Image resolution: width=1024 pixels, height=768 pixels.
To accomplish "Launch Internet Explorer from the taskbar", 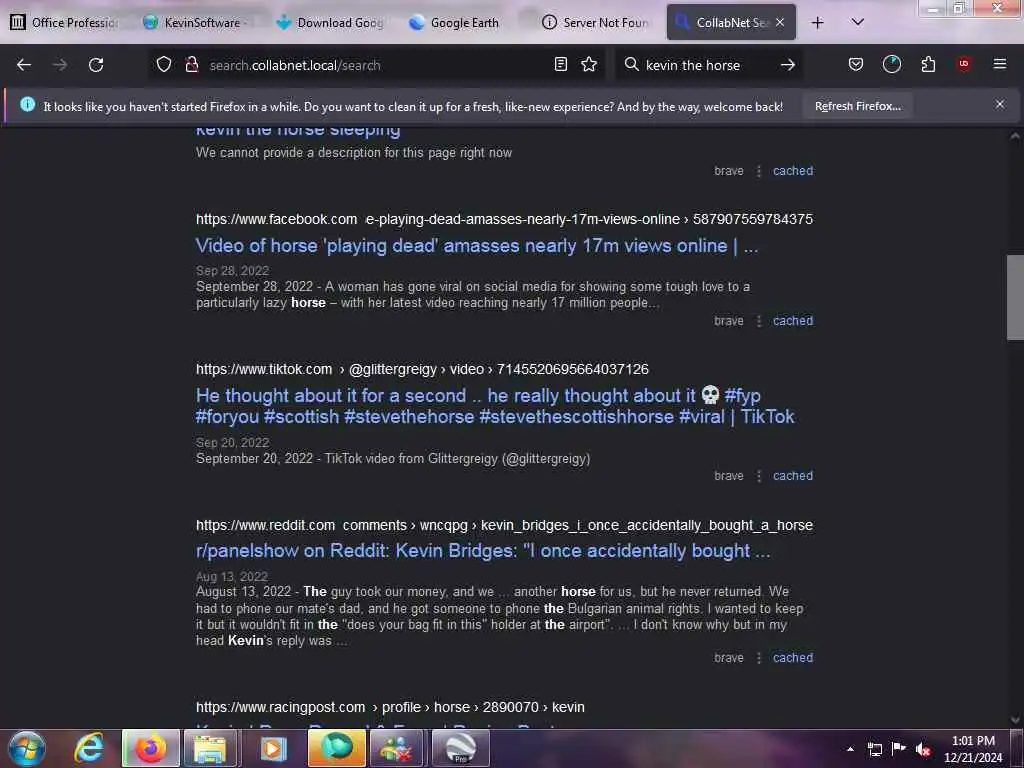I will (x=88, y=748).
